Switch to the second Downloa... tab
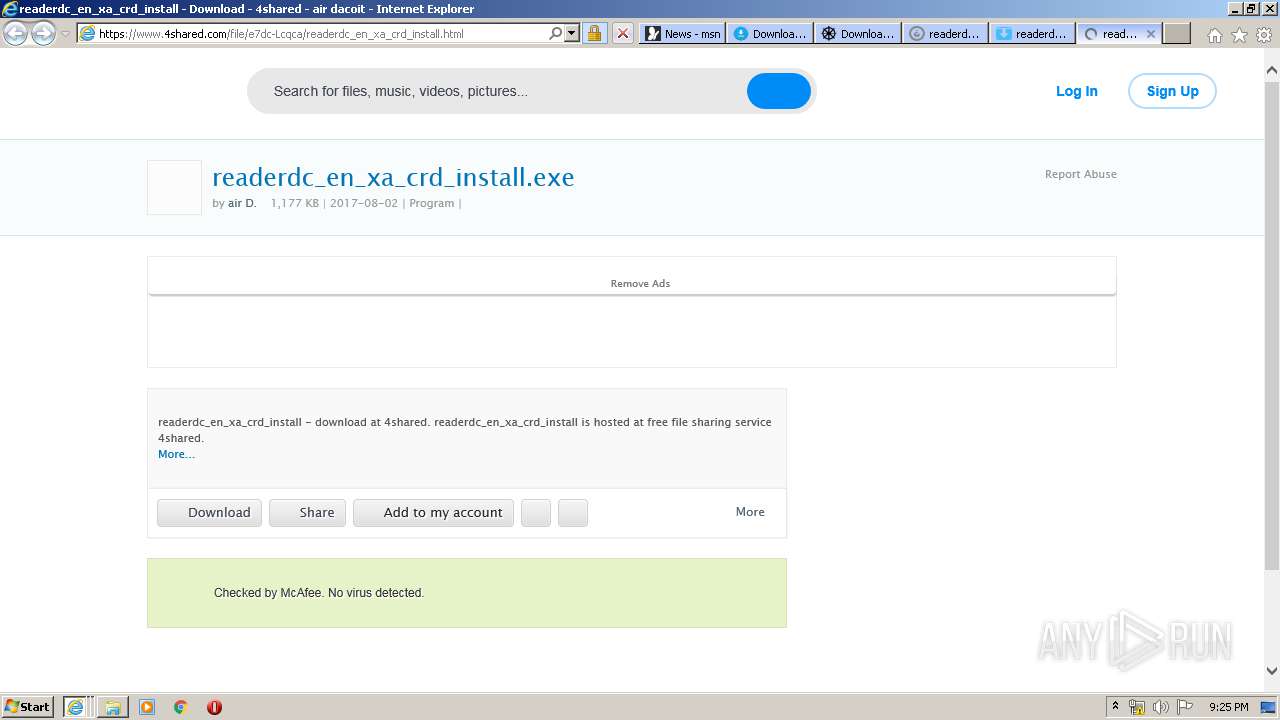Screen dimensions: 1280x720 pyautogui.click(x=857, y=33)
